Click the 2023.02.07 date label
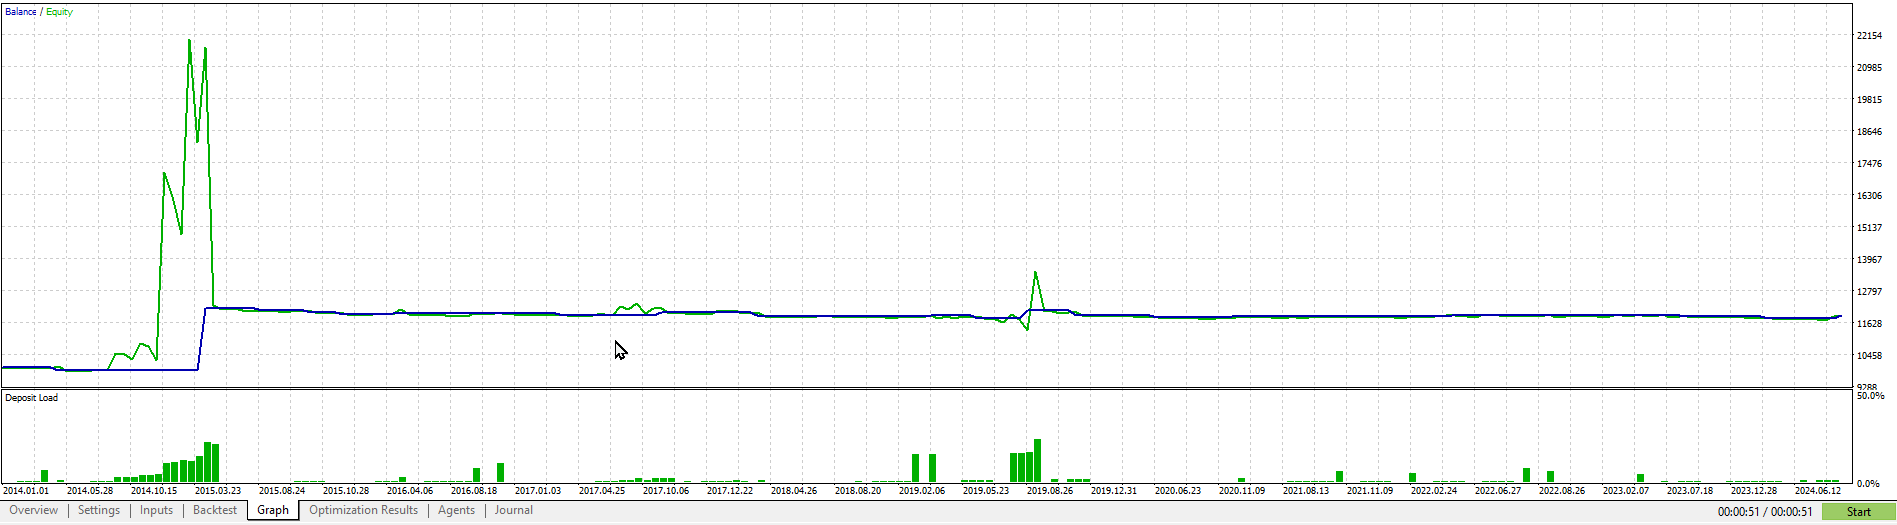The height and width of the screenshot is (525, 1897). [1626, 491]
